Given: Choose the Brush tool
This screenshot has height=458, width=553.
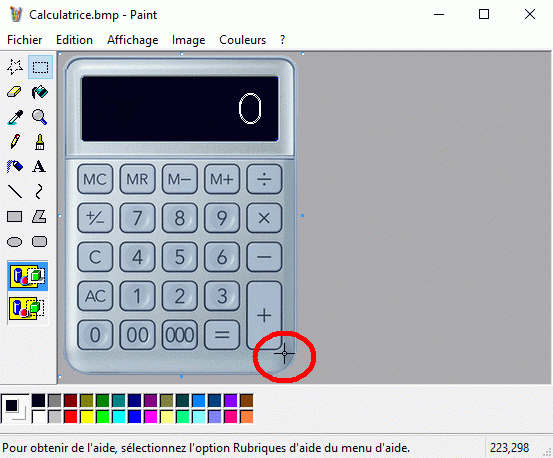Looking at the screenshot, I should pos(40,142).
